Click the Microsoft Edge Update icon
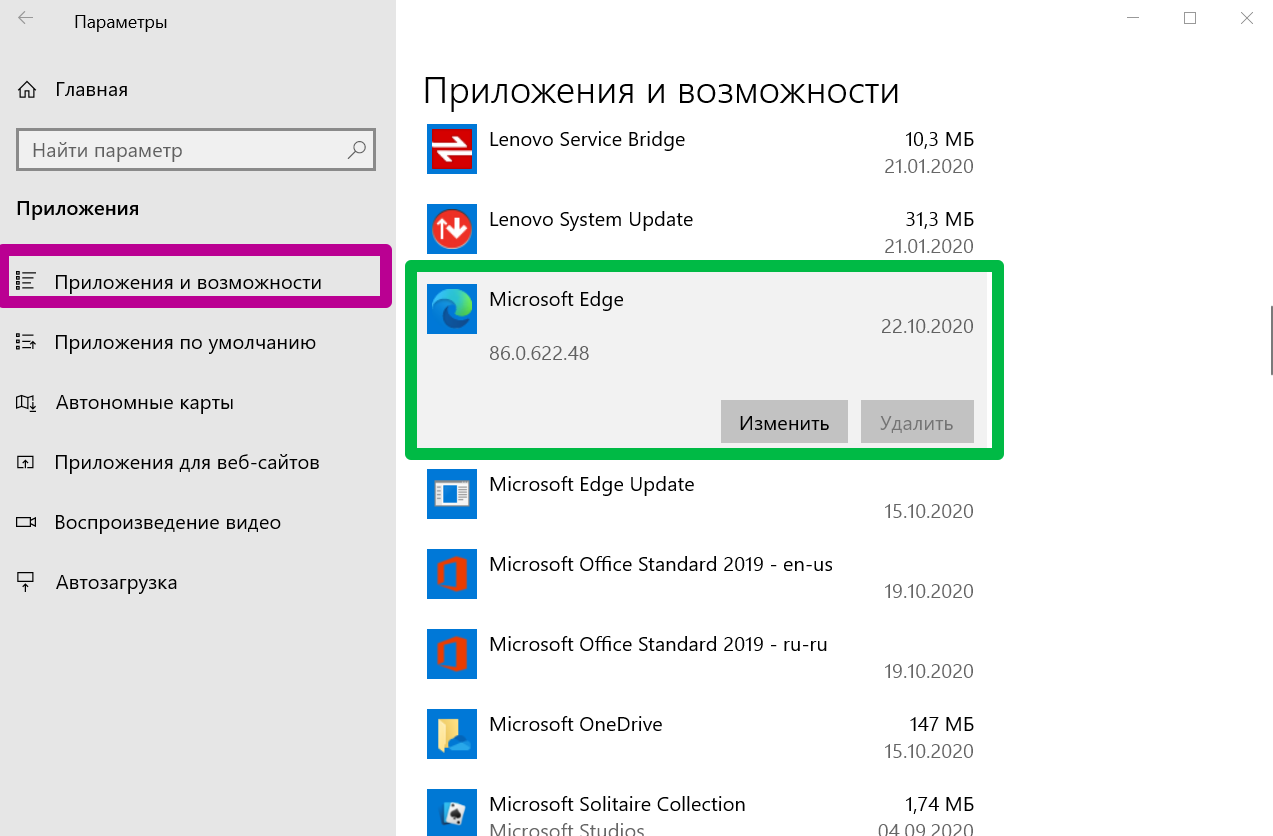The image size is (1273, 836). coord(452,494)
